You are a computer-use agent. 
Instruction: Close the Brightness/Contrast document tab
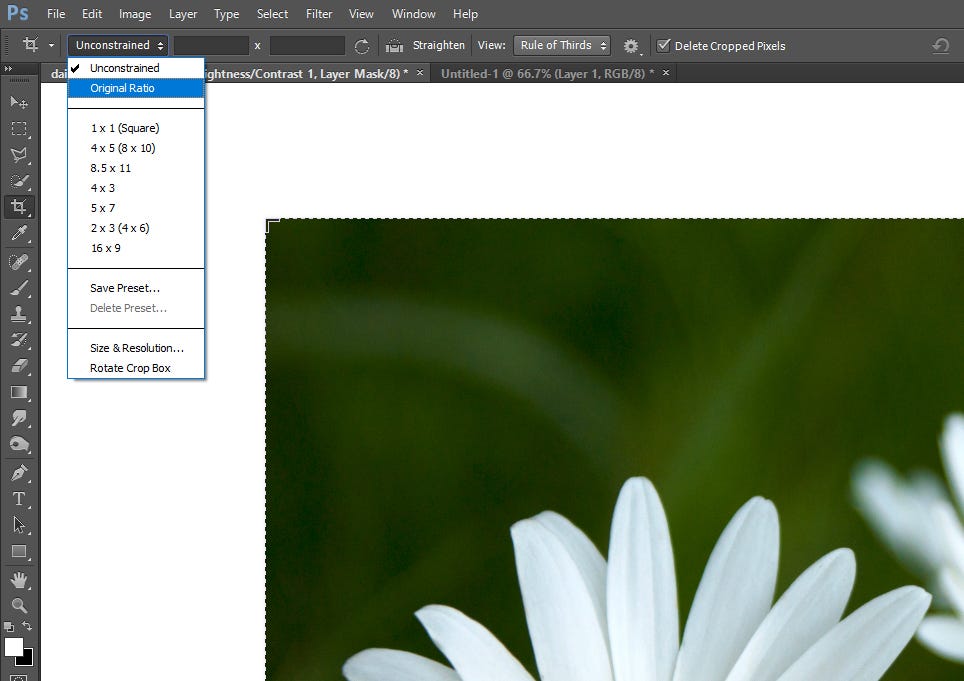point(420,73)
